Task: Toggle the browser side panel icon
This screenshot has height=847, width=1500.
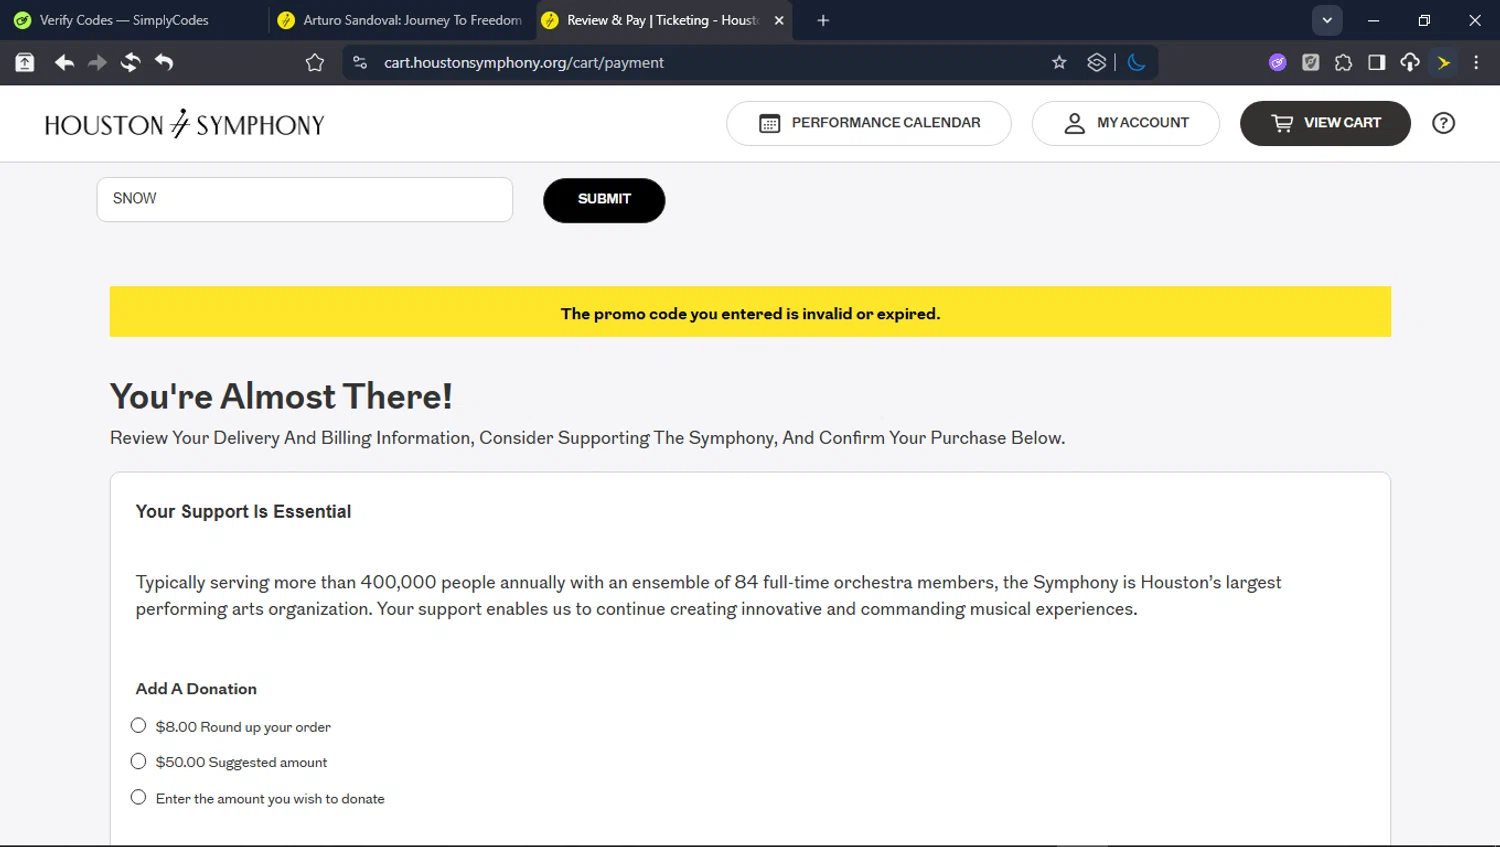Action: click(x=1377, y=62)
